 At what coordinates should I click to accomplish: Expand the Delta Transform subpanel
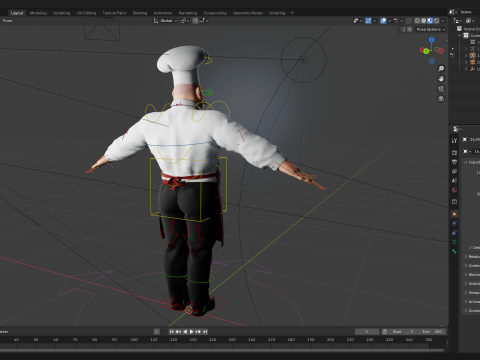point(475,247)
